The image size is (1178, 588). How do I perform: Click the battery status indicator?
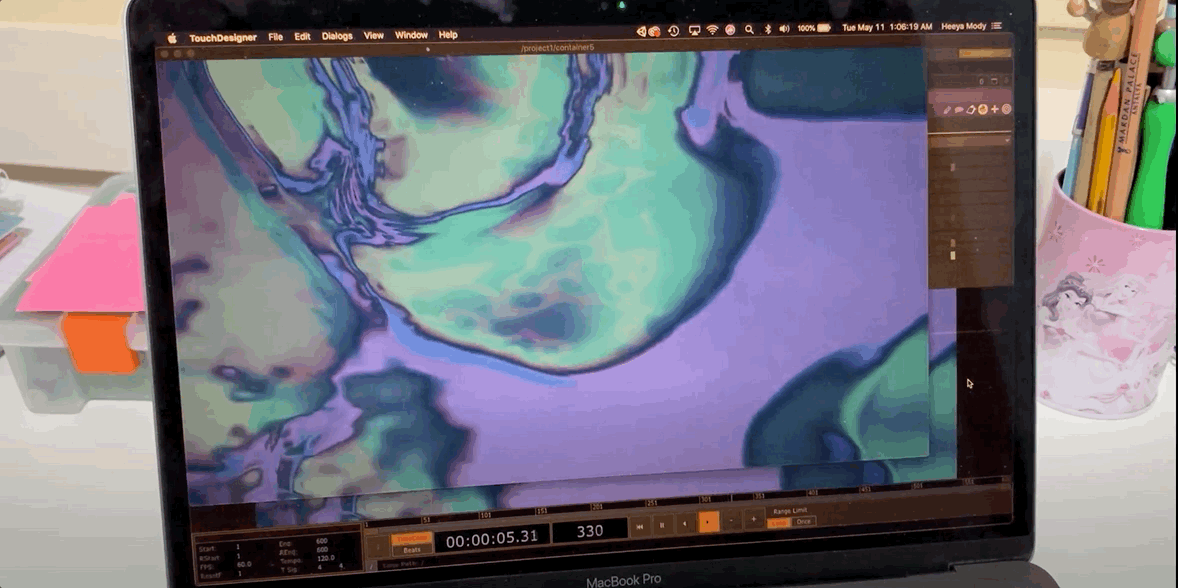tap(814, 28)
